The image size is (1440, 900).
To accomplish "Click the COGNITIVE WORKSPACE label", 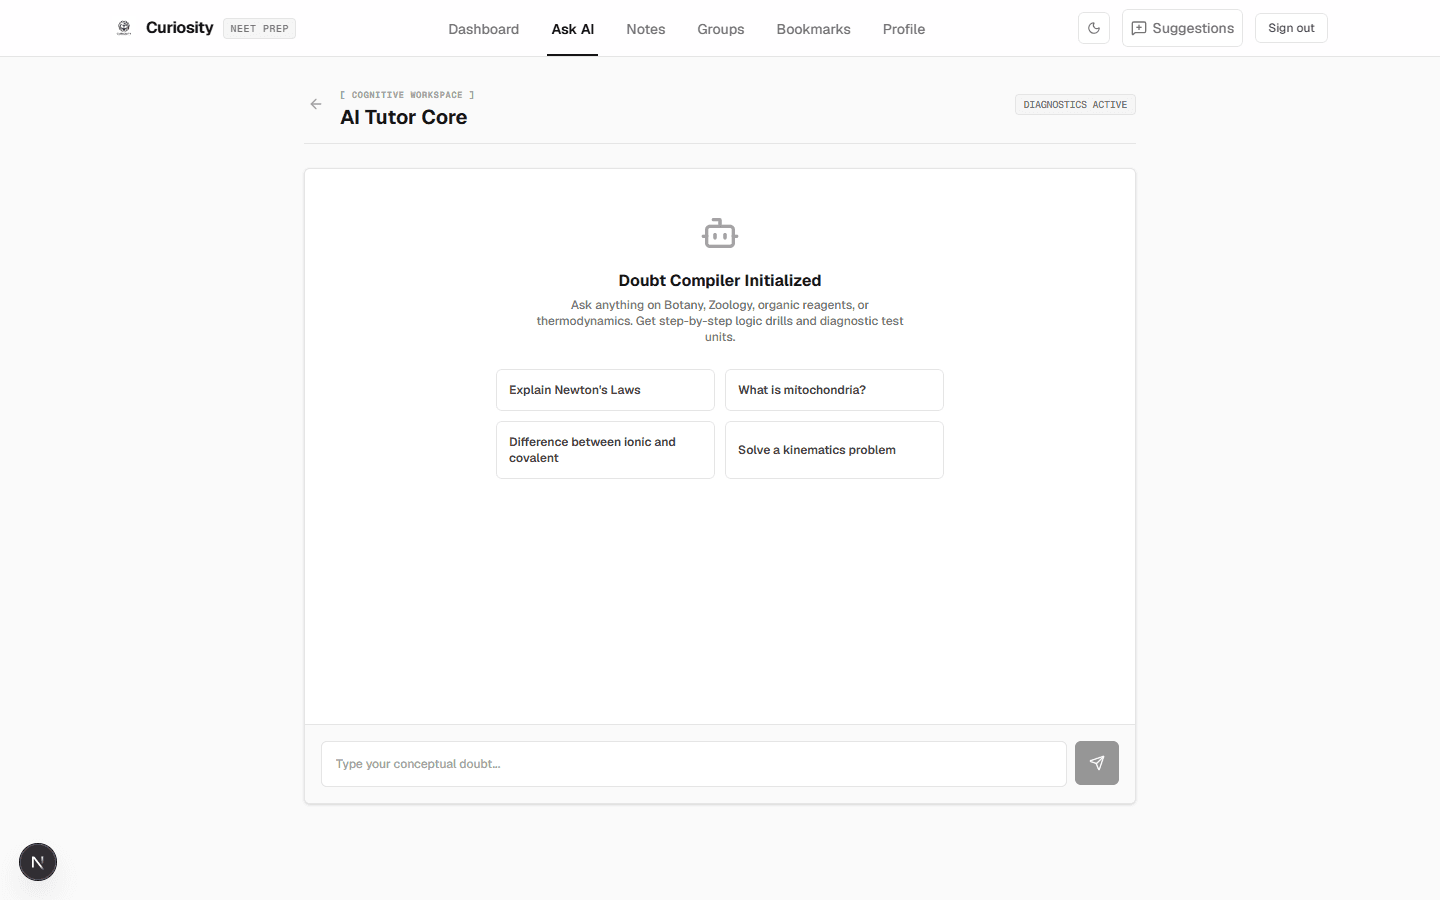I will tap(407, 95).
